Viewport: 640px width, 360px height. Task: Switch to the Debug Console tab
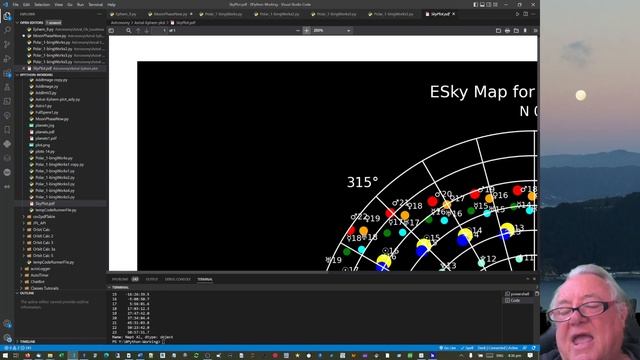point(178,279)
